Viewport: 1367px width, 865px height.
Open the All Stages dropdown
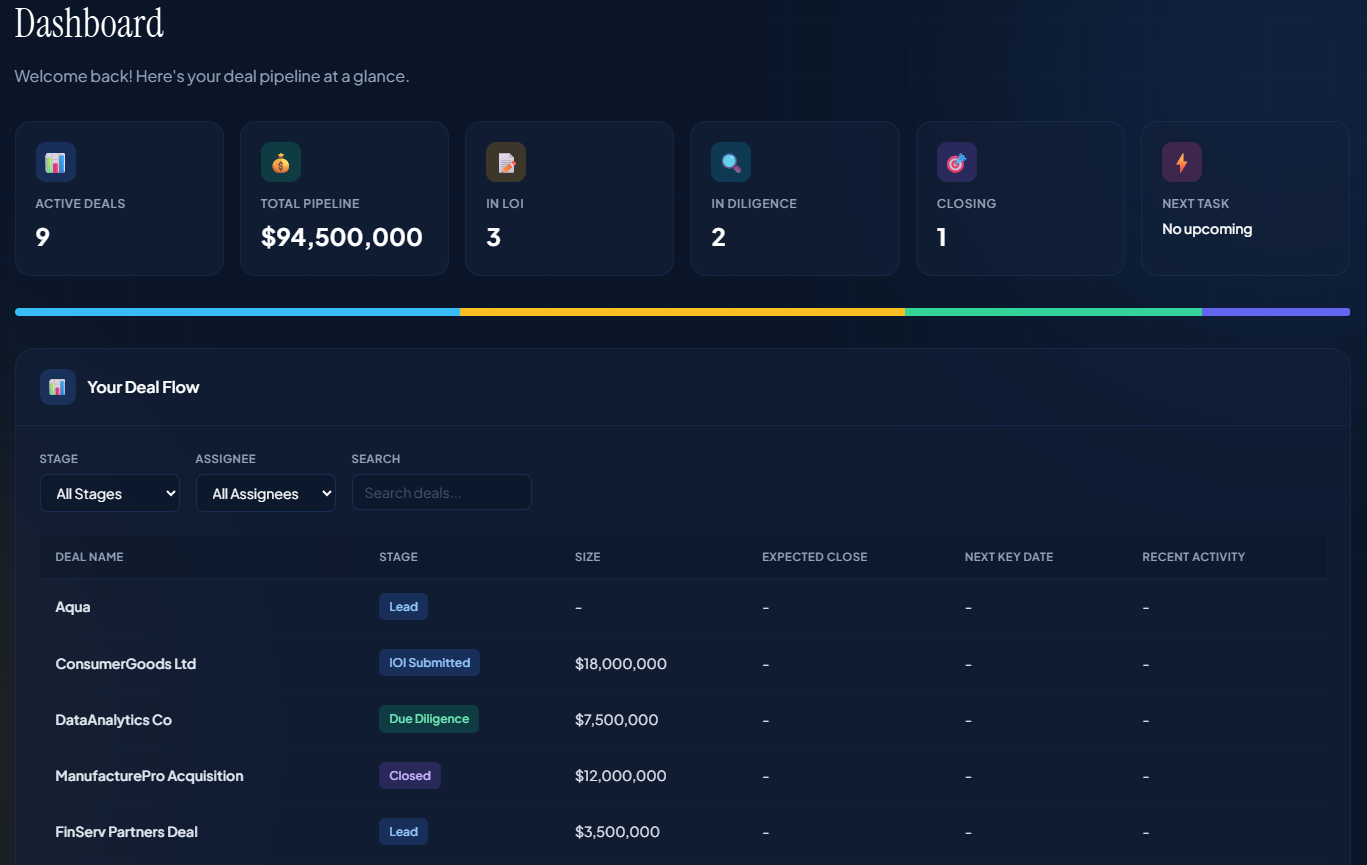coord(110,493)
